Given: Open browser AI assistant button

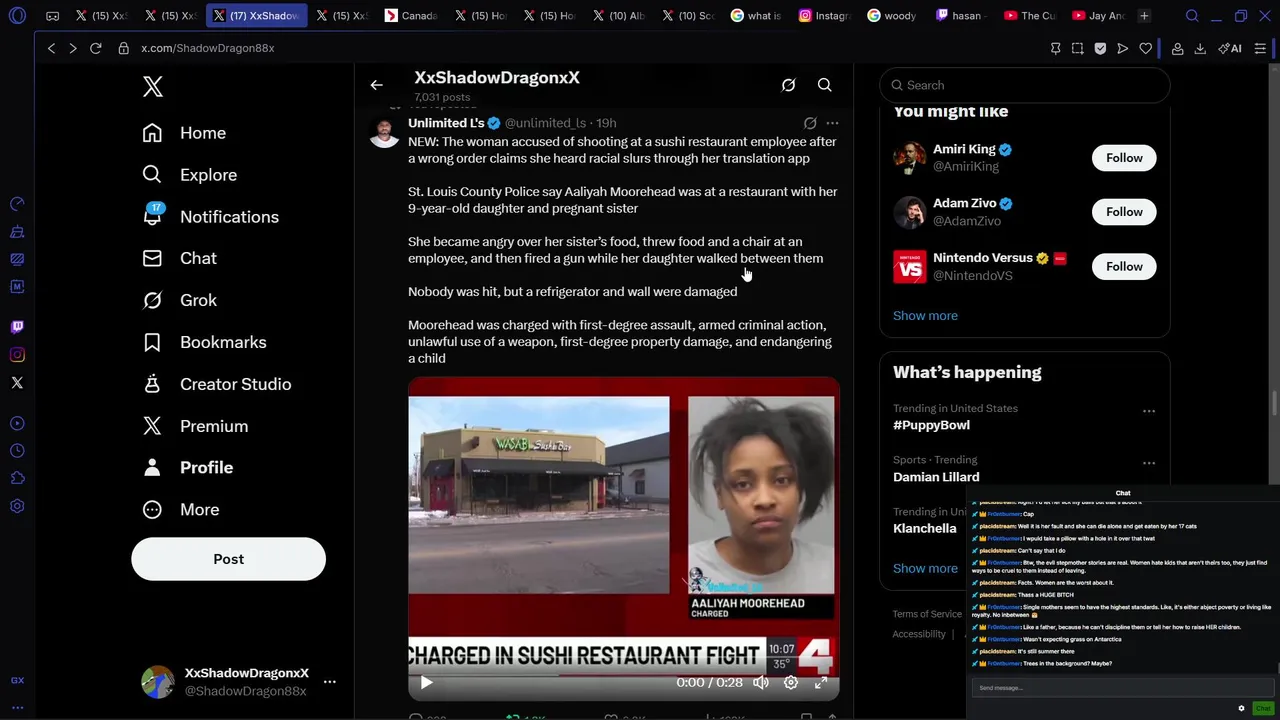Looking at the screenshot, I should 1231,48.
